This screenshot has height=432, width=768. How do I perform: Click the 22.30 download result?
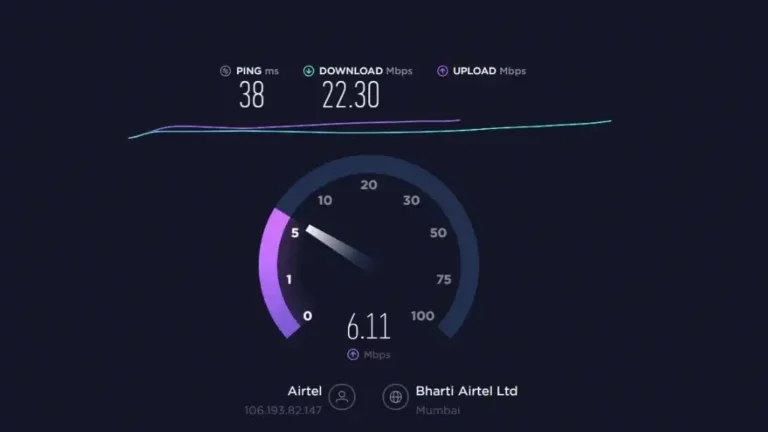coord(351,95)
